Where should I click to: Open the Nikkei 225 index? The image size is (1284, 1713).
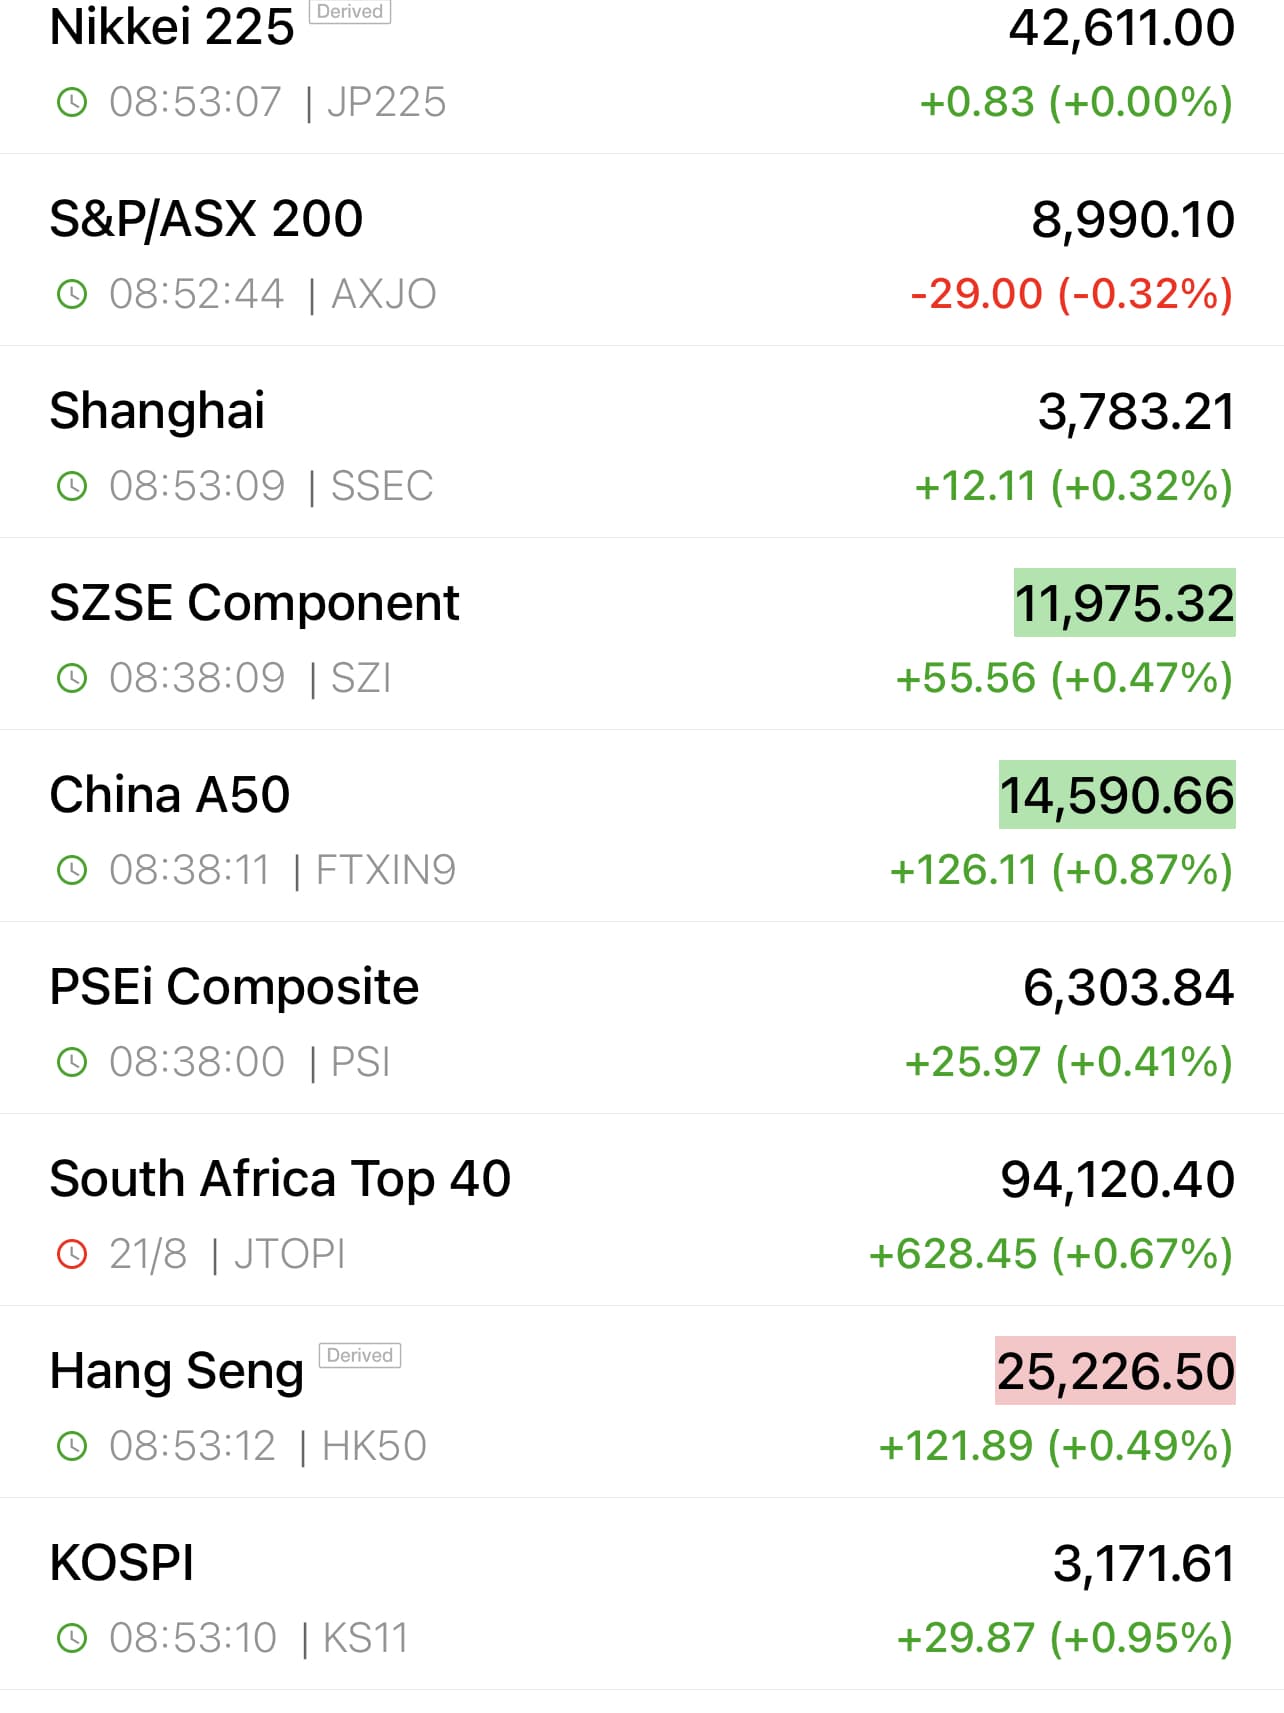(x=172, y=27)
